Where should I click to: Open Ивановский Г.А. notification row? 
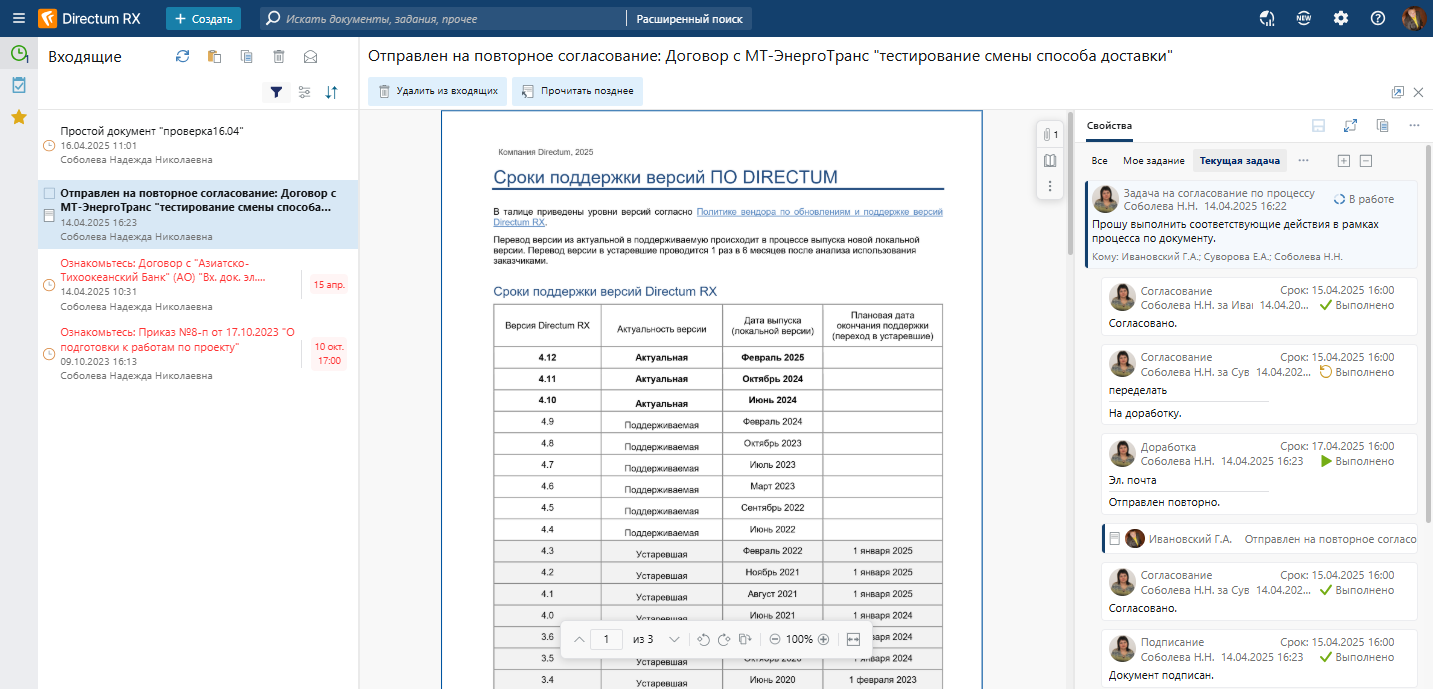tap(1259, 539)
